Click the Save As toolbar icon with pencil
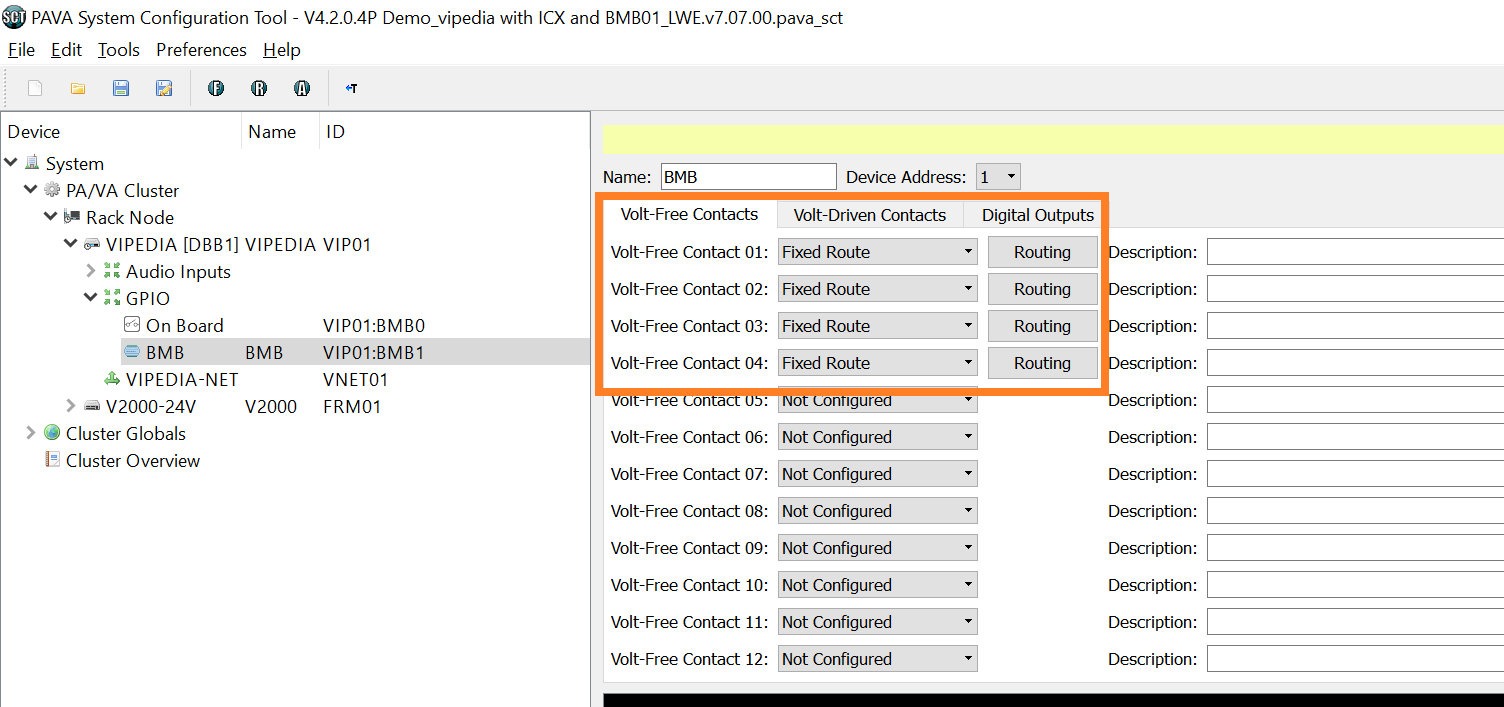The height and width of the screenshot is (707, 1504). [x=164, y=88]
